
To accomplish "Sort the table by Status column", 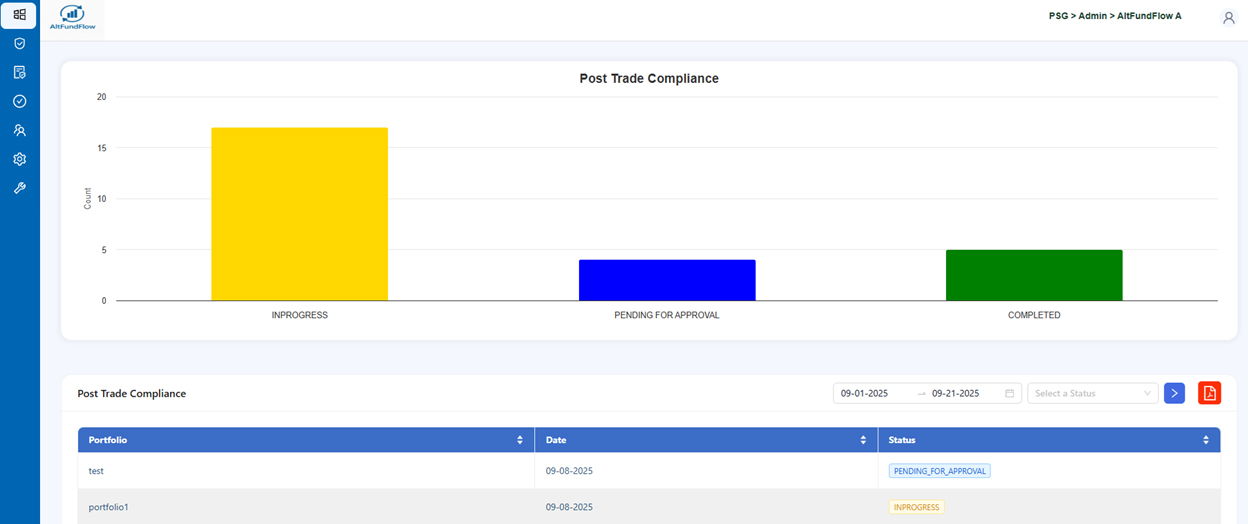I will tap(1205, 440).
